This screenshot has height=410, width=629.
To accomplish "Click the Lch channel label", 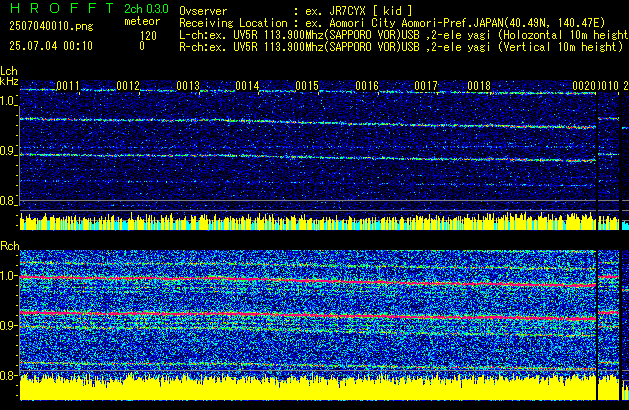I will click(x=9, y=71).
